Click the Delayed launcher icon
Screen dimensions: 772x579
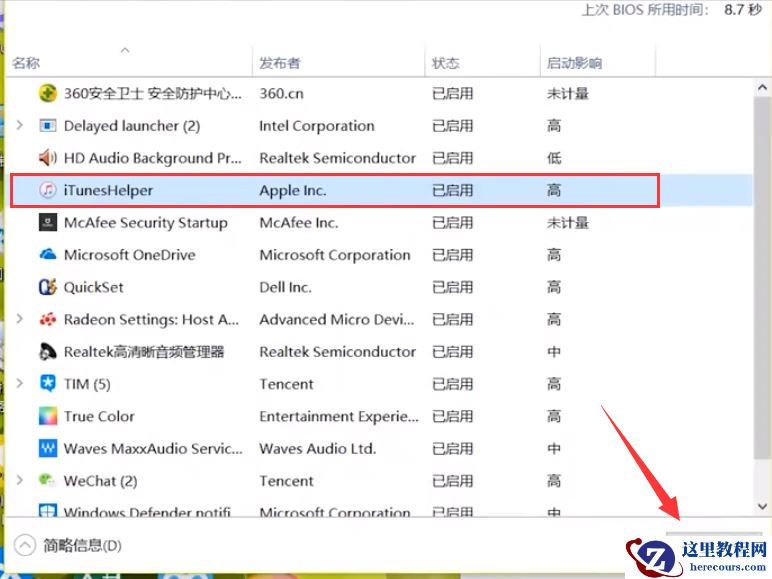point(48,126)
